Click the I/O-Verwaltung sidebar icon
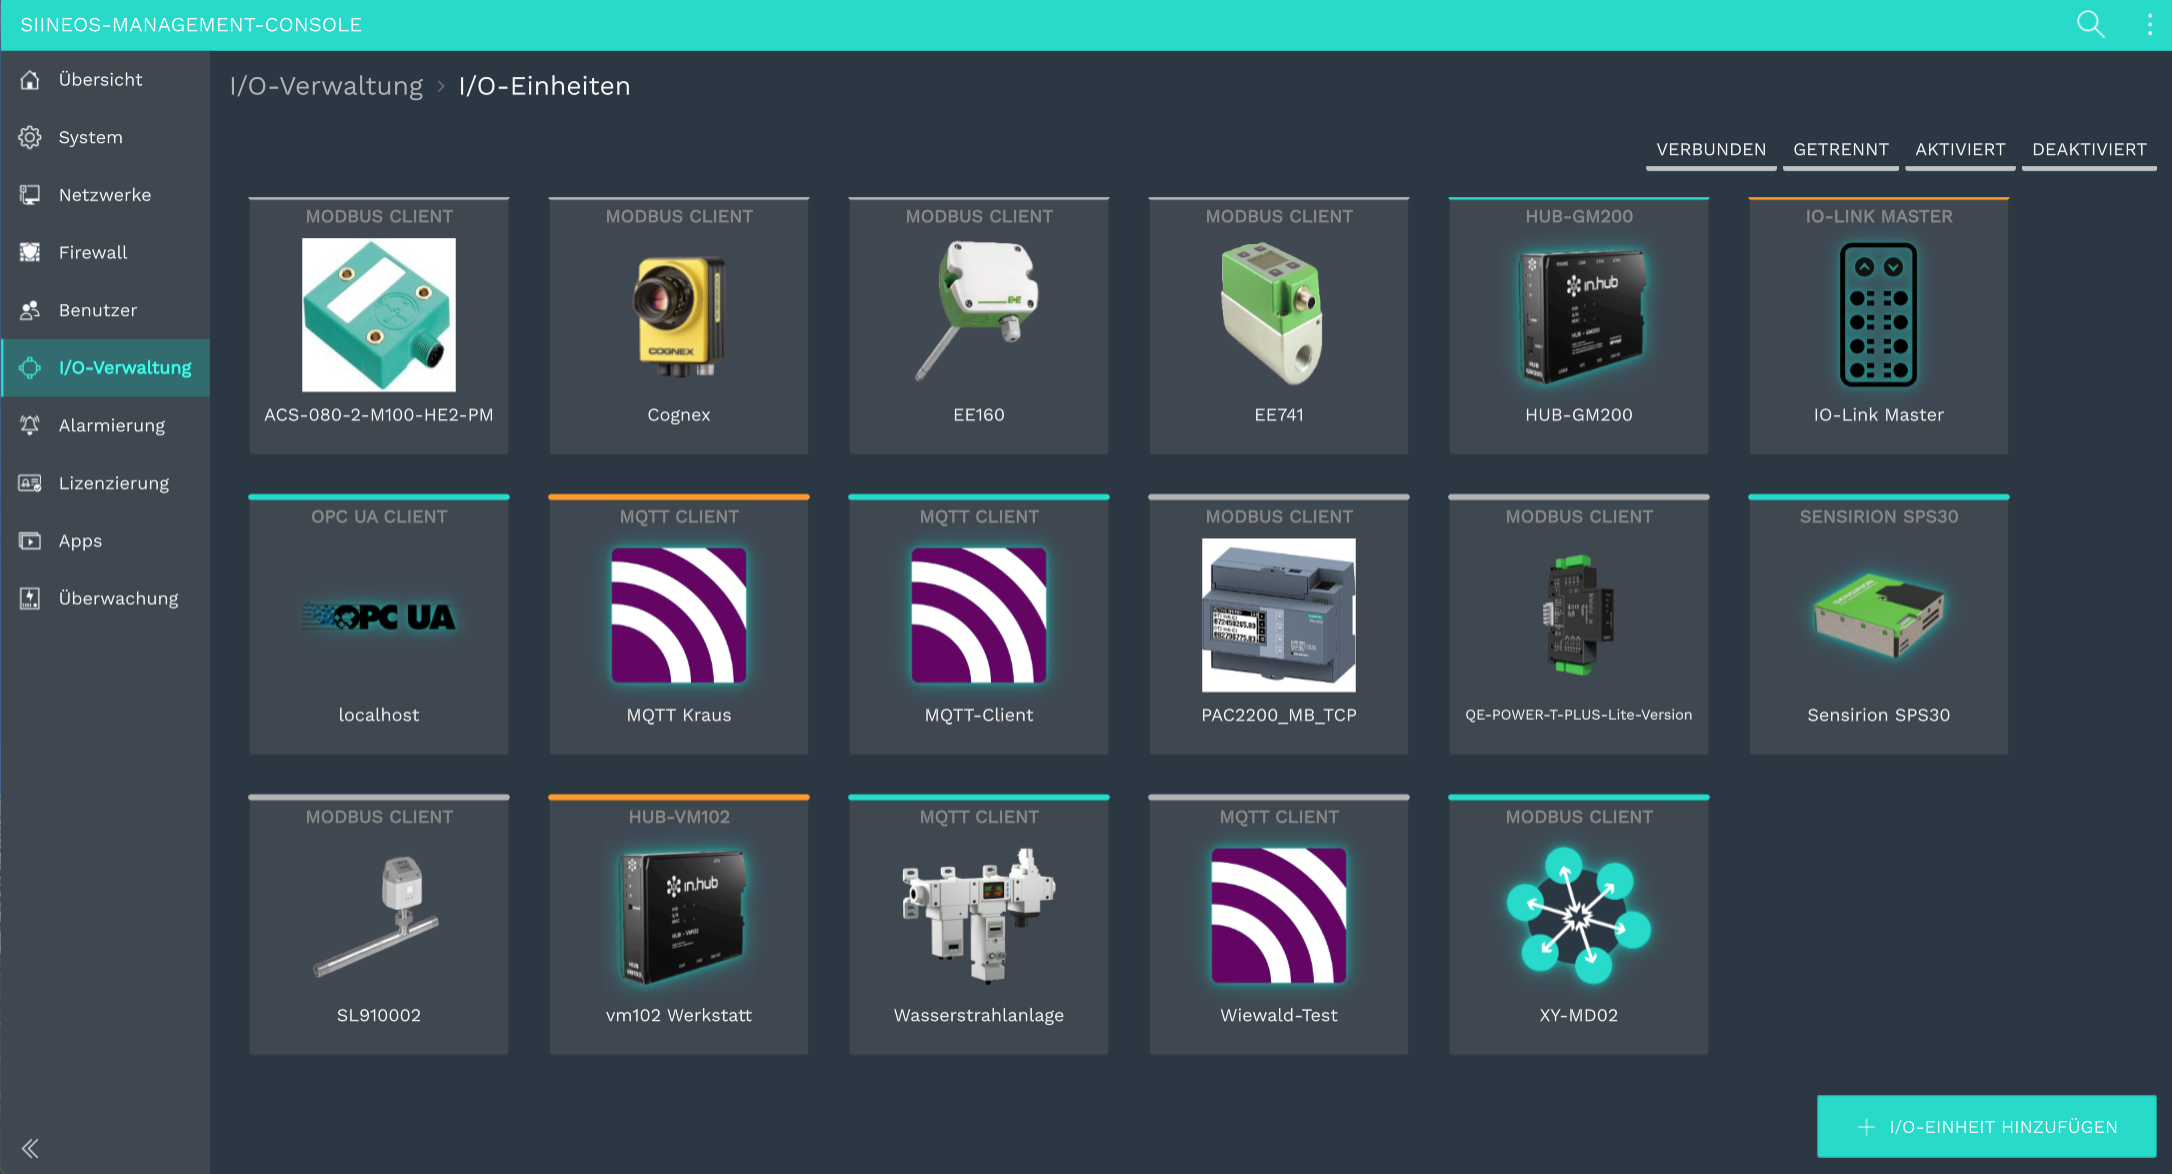The image size is (2172, 1174). [x=30, y=368]
